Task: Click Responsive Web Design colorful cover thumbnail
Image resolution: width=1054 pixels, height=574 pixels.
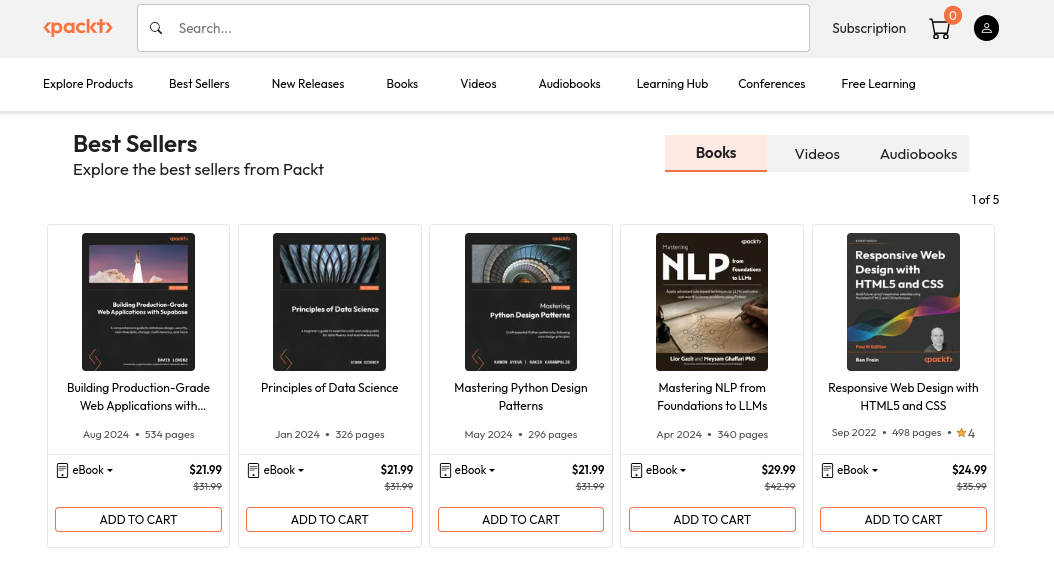Action: 903,302
